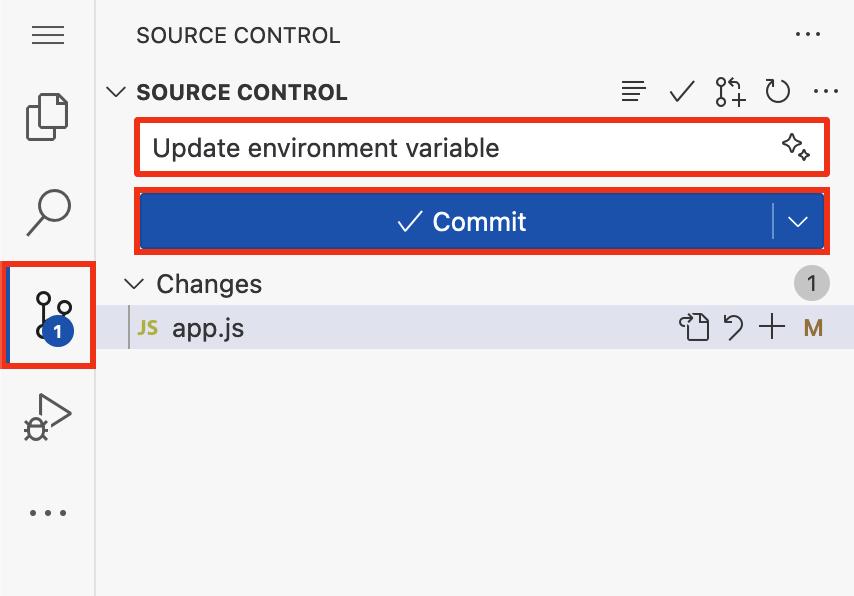The image size is (854, 596).
Task: Open the Commit options dropdown arrow
Action: click(x=798, y=221)
